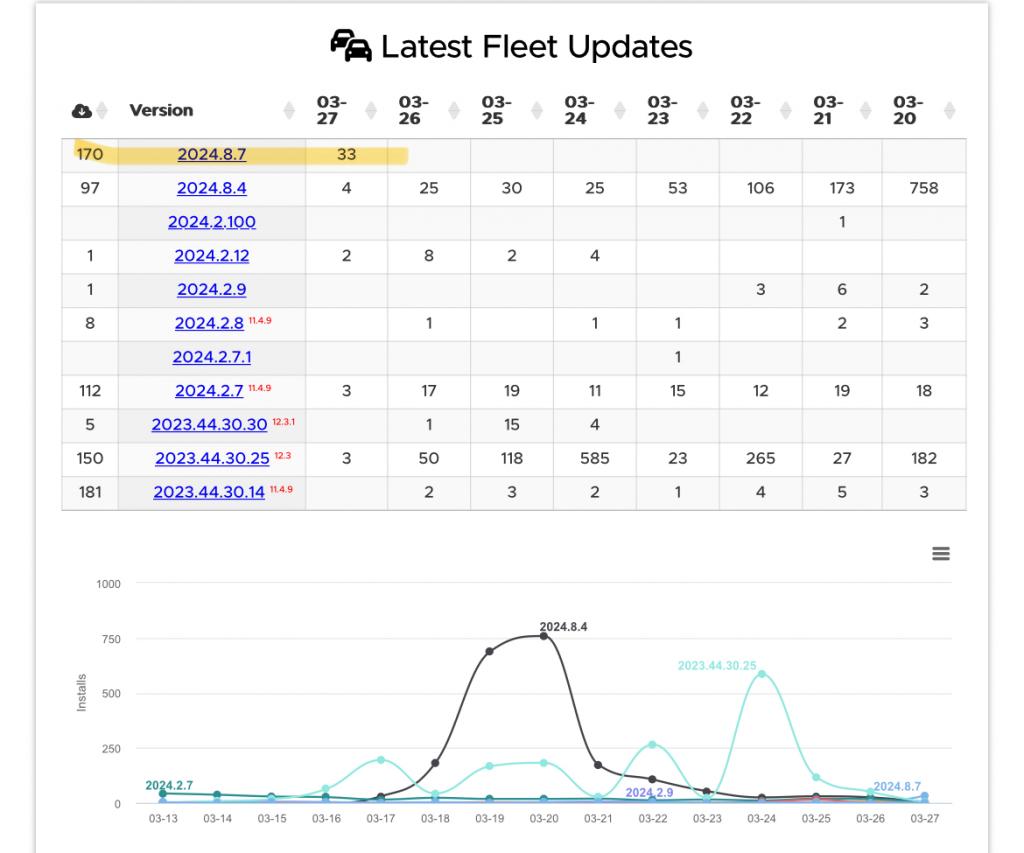Click the 33 cell in 2024.8.7 row
Viewport: 1024px width, 853px height.
[346, 154]
